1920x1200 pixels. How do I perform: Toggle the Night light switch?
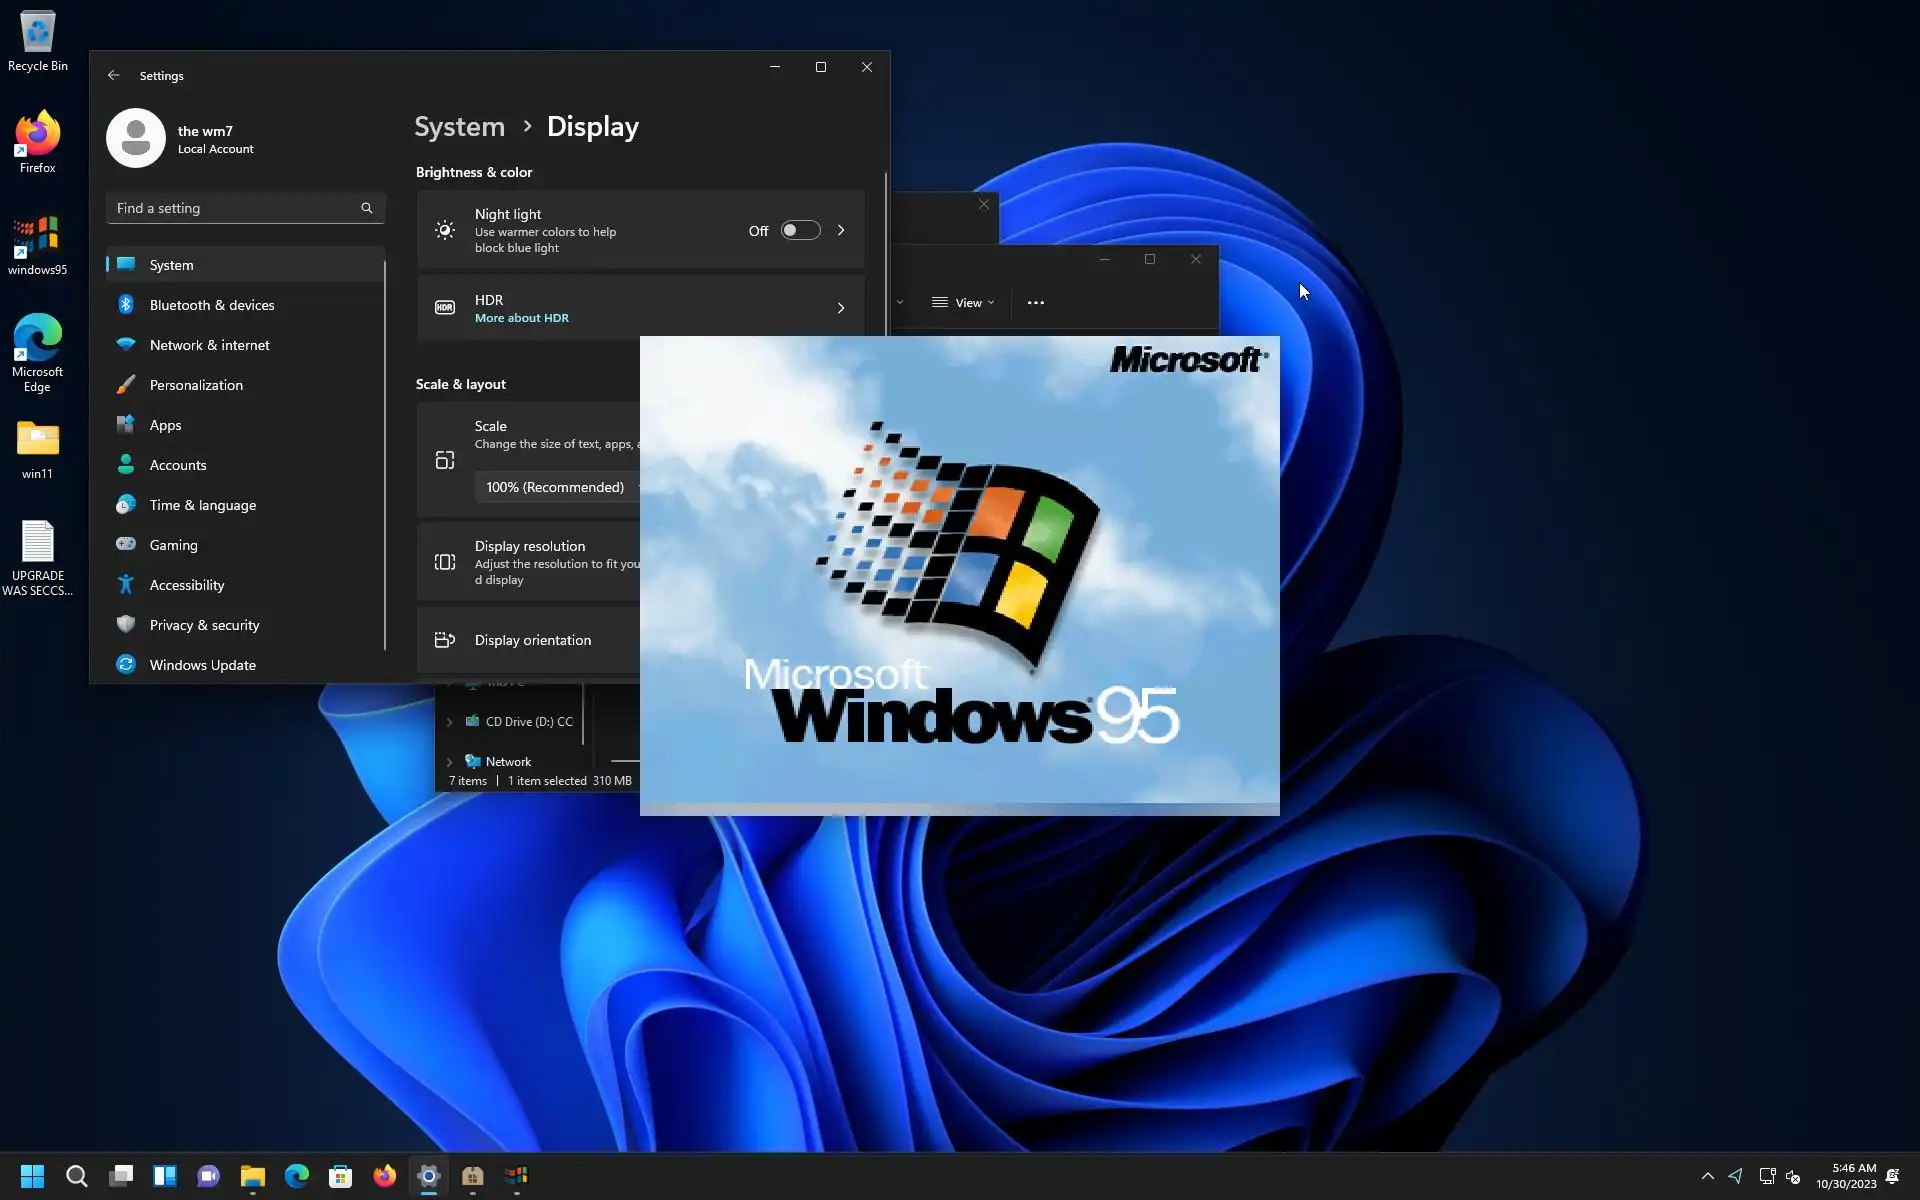click(800, 231)
